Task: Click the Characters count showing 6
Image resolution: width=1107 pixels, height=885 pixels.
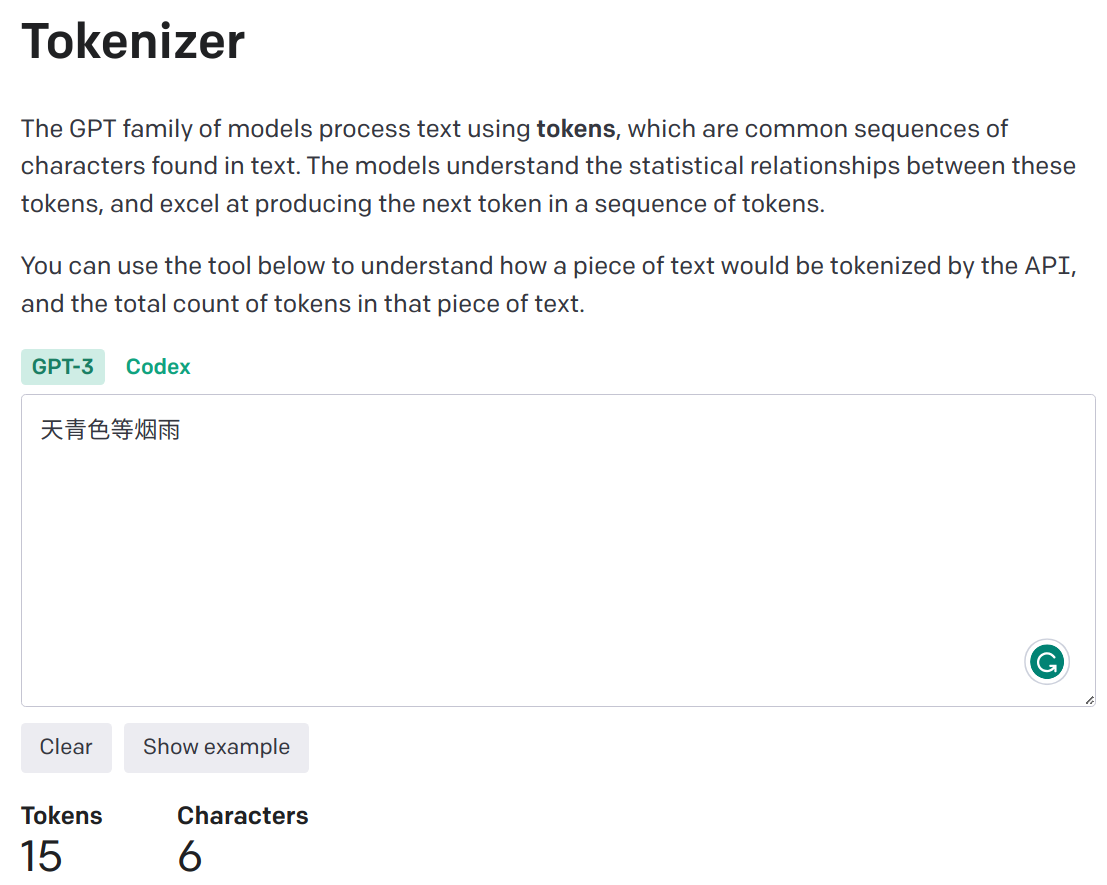Action: coord(190,857)
